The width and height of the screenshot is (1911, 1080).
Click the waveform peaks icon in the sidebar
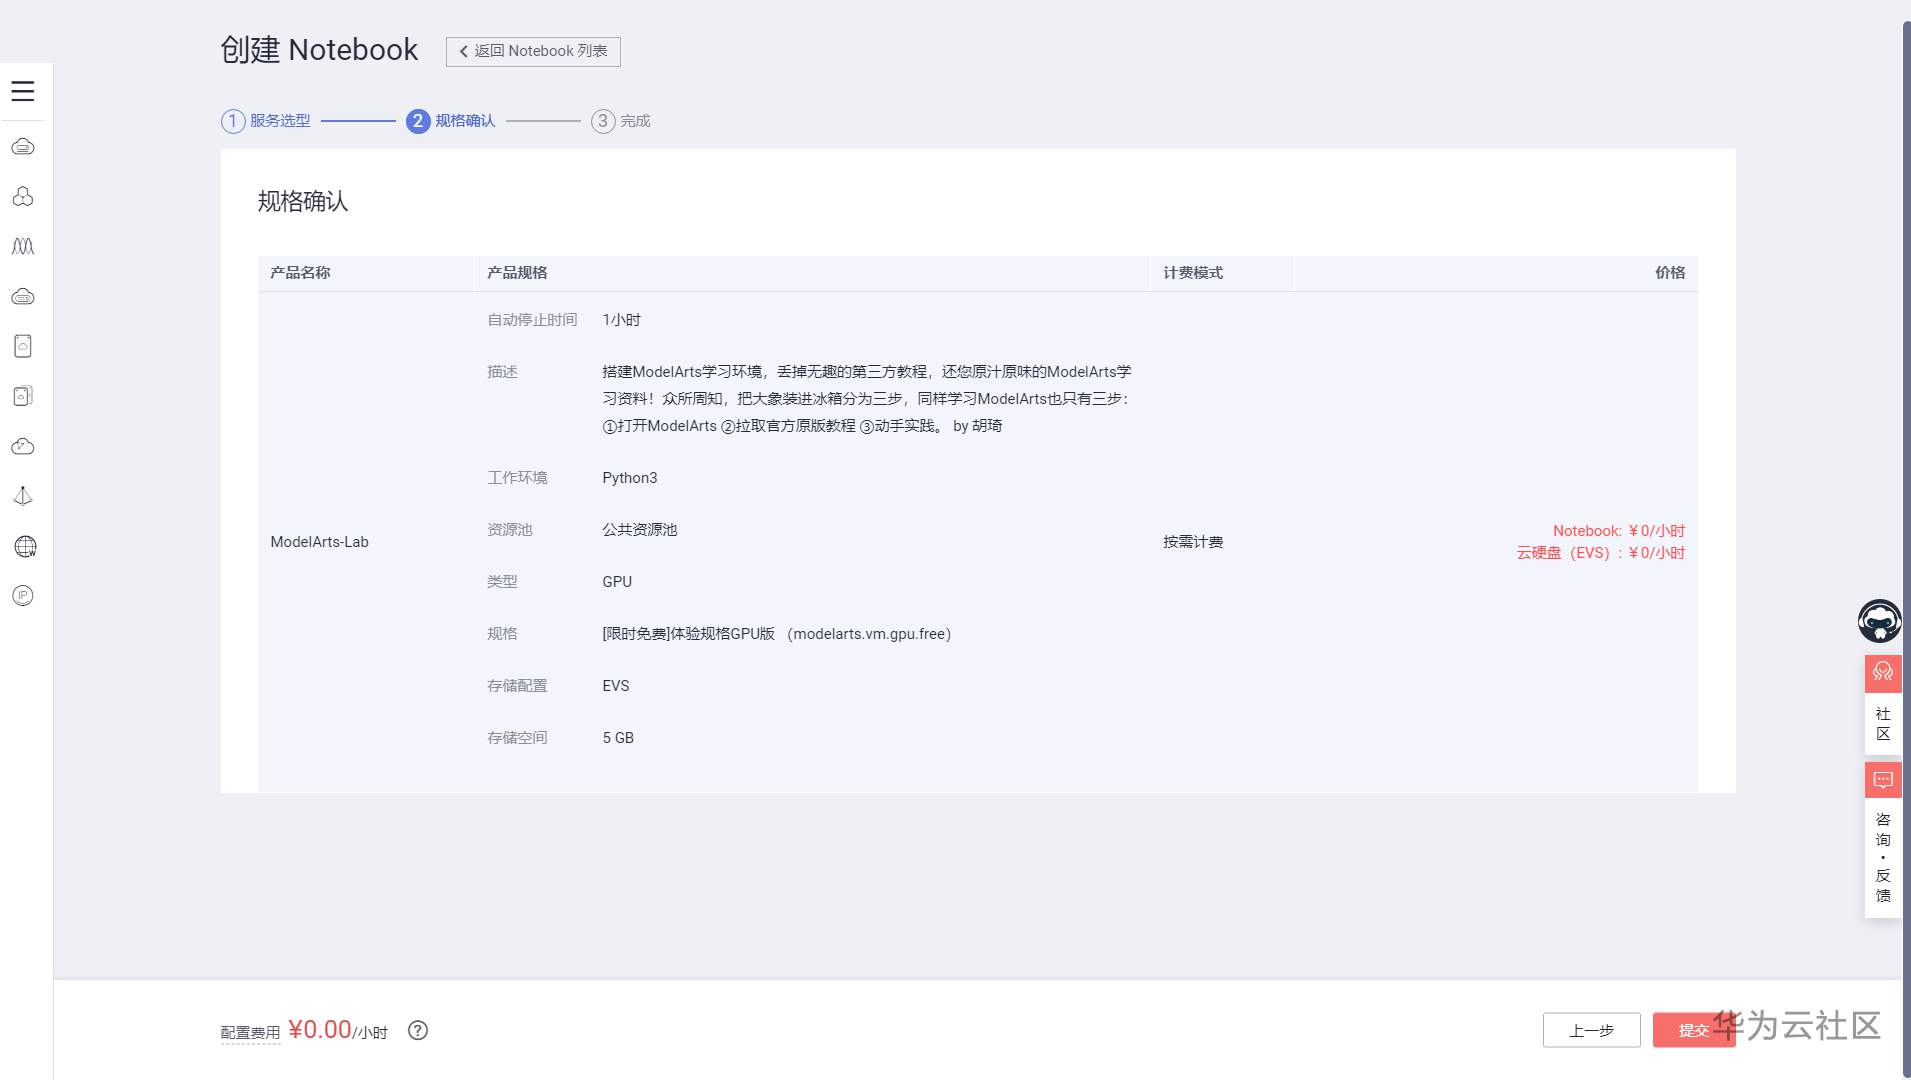point(23,246)
